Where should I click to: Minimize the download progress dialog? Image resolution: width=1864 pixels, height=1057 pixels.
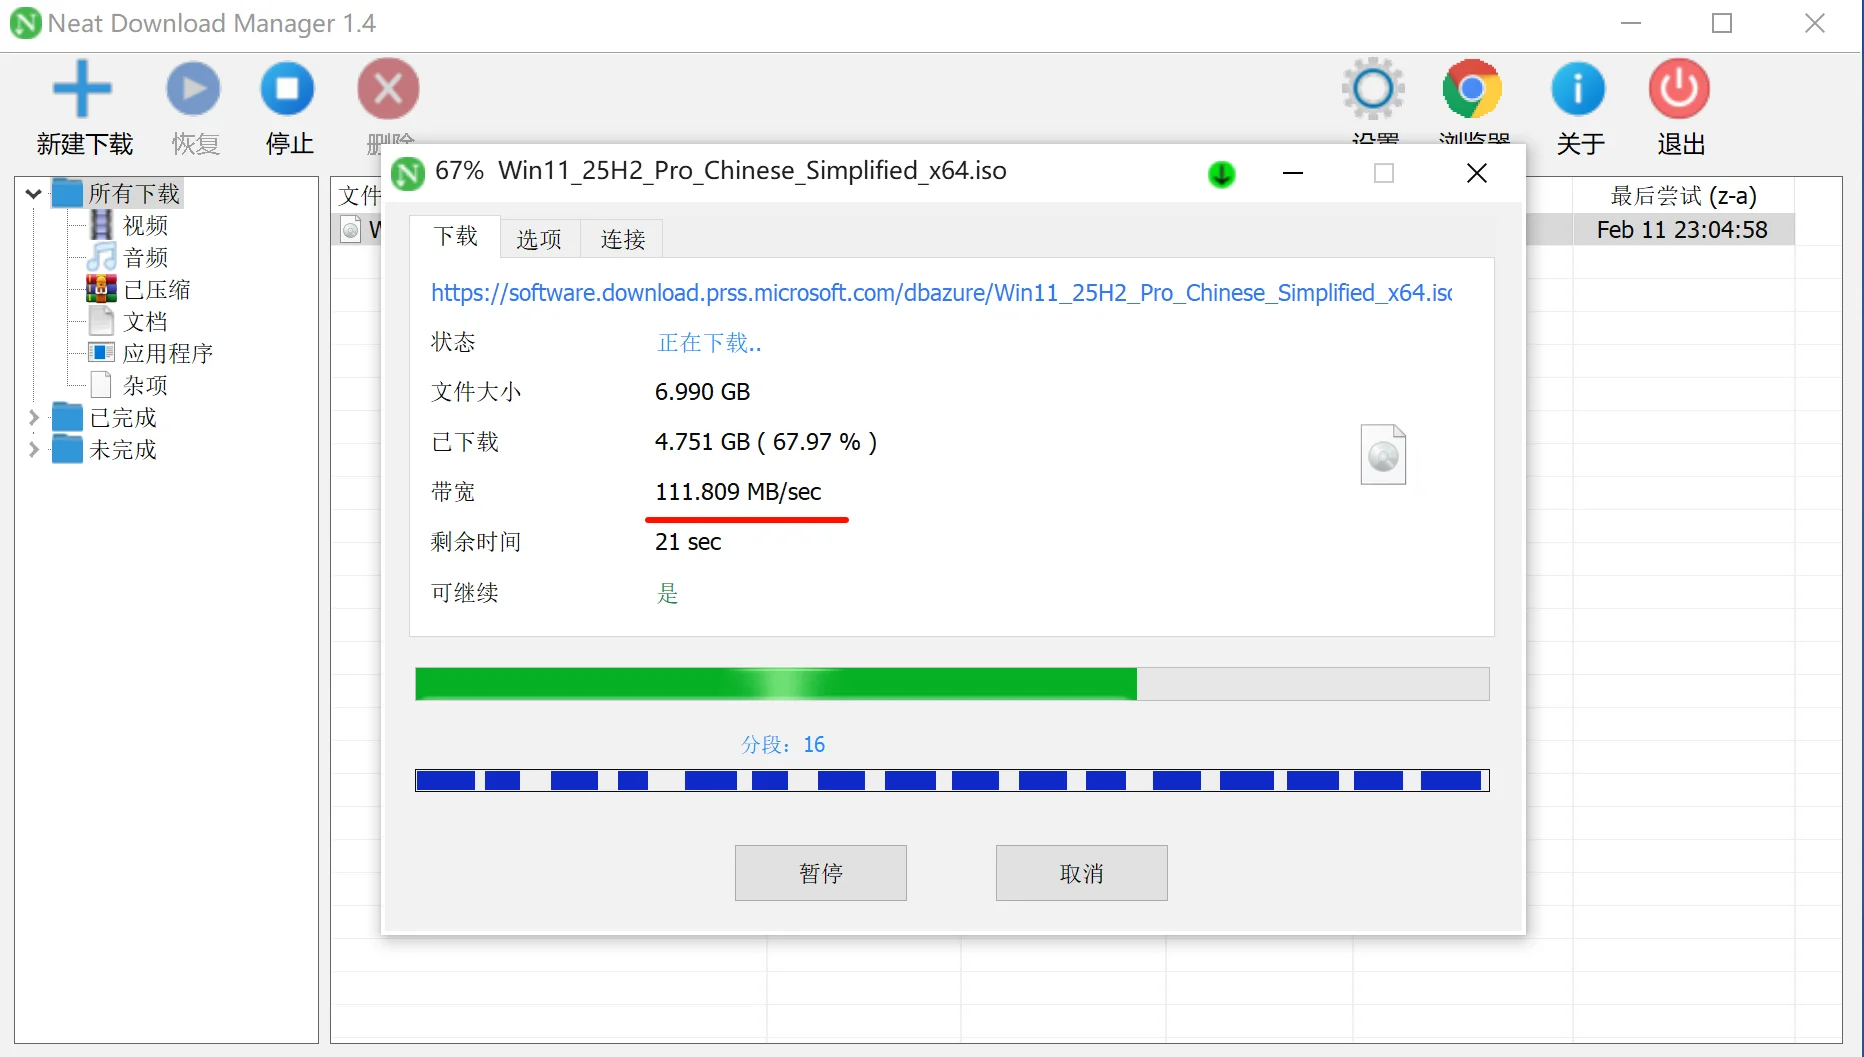[x=1293, y=173]
